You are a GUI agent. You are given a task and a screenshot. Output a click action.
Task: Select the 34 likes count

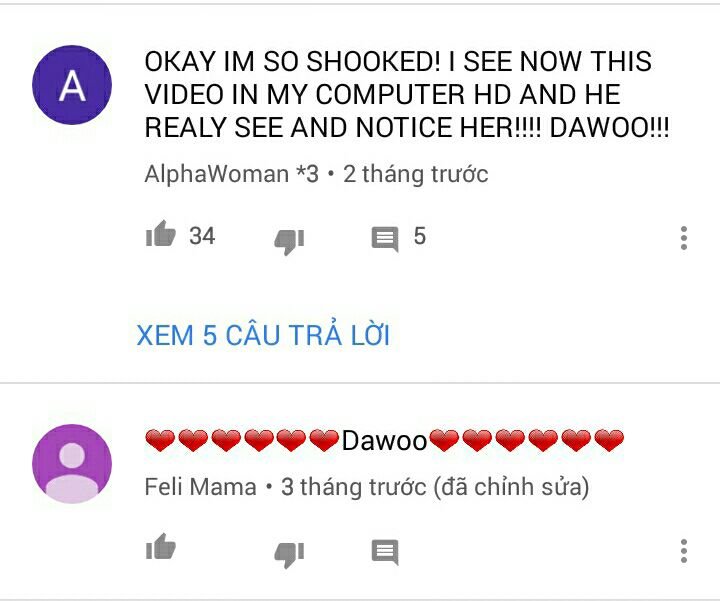click(202, 236)
